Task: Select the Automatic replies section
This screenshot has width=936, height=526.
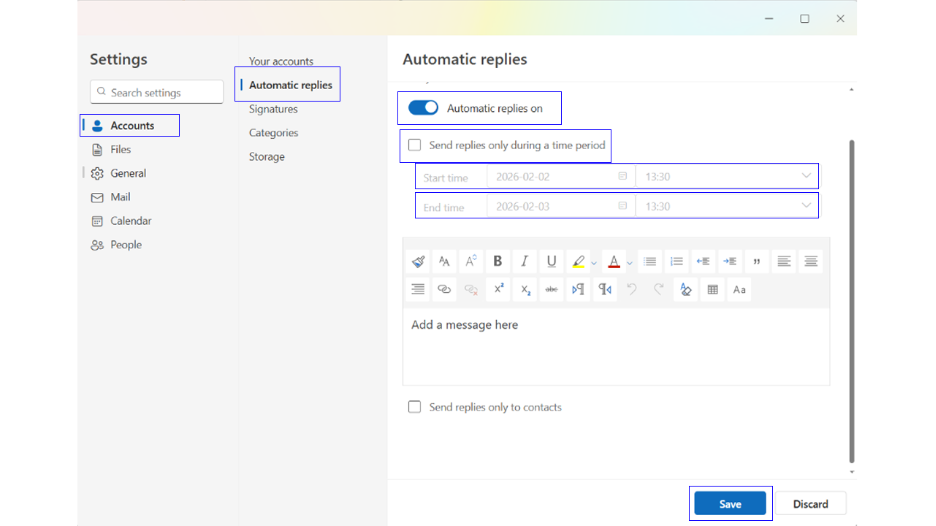Action: click(290, 85)
